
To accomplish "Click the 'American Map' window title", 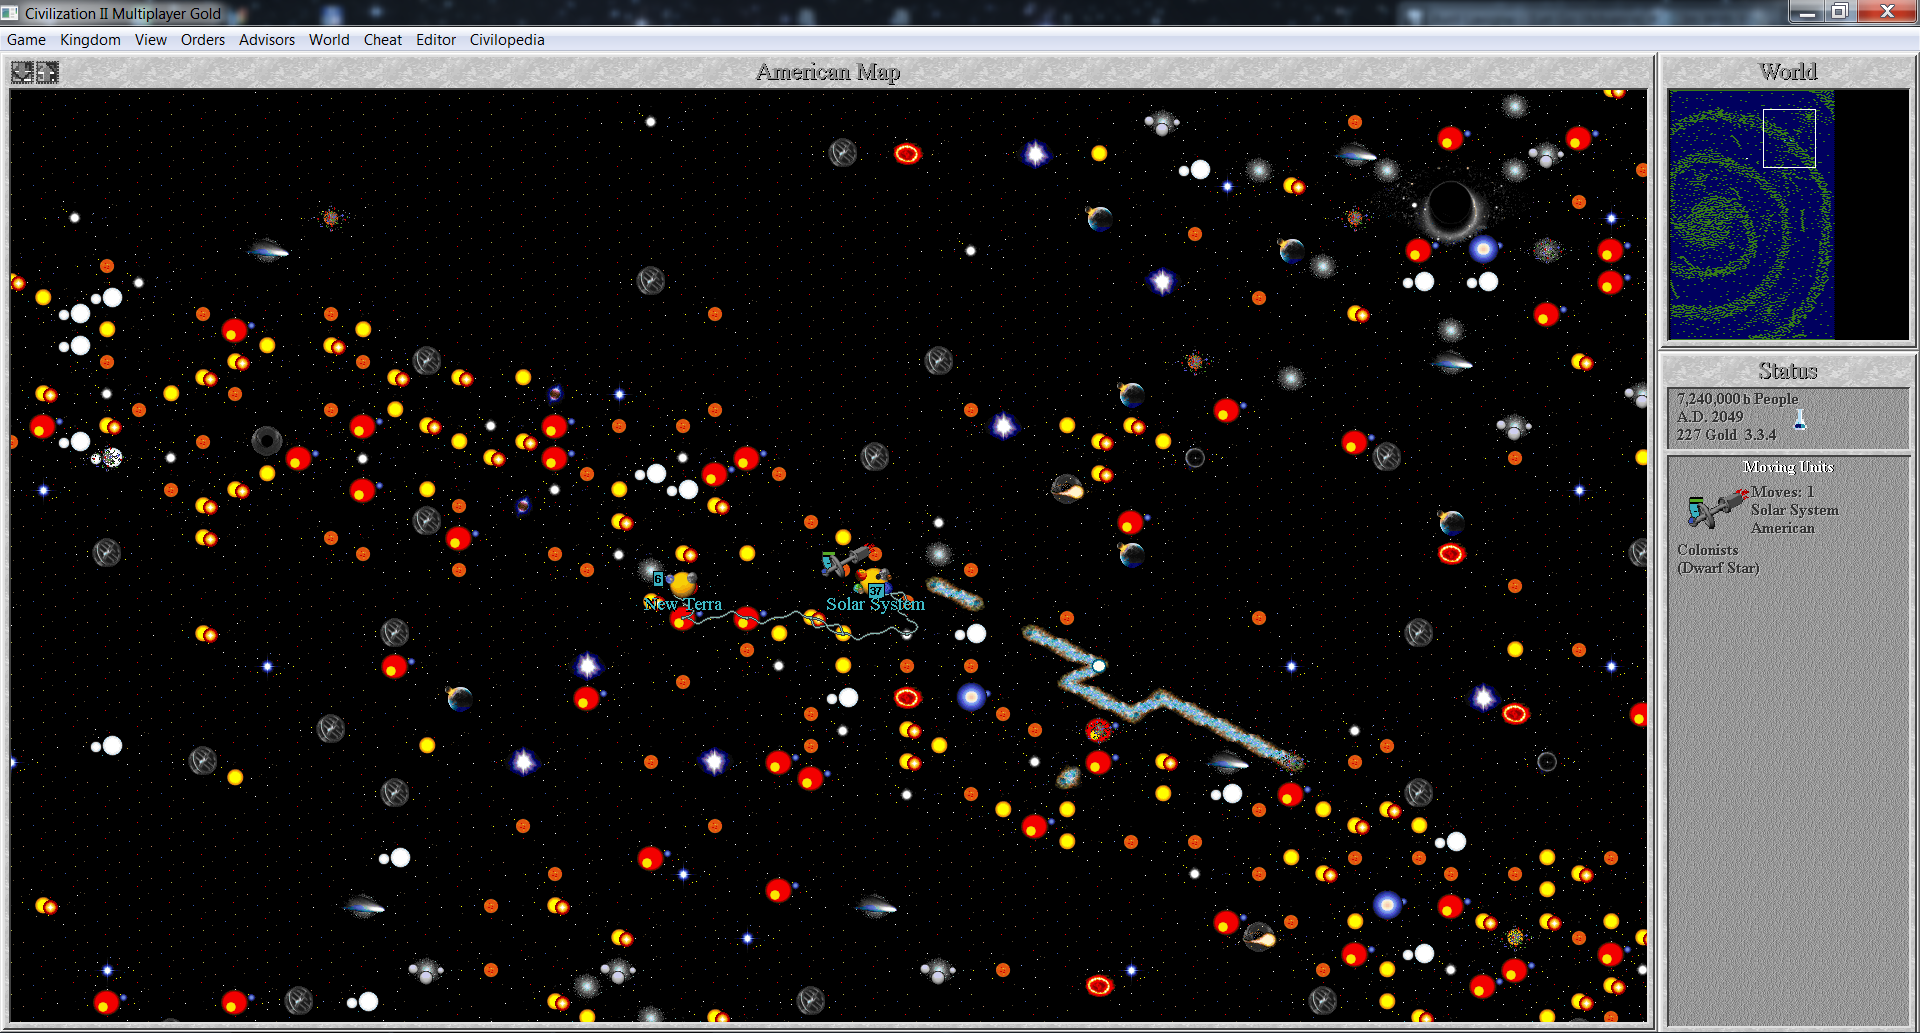I will (x=828, y=72).
